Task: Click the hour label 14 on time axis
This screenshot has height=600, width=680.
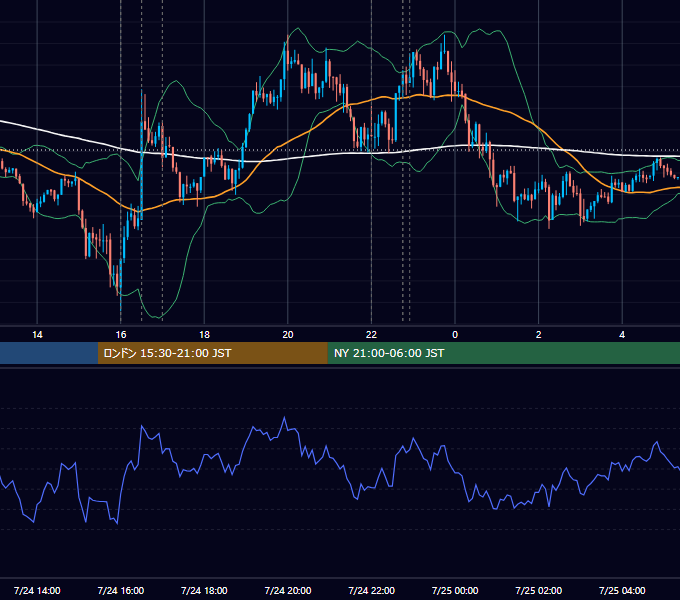Action: click(x=37, y=335)
